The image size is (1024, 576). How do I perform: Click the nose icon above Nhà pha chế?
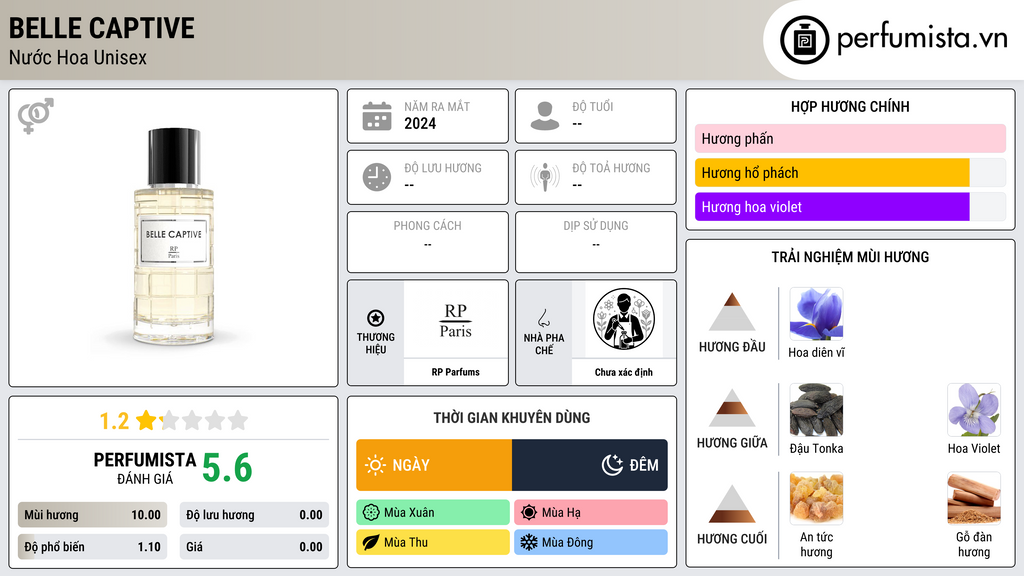click(543, 318)
